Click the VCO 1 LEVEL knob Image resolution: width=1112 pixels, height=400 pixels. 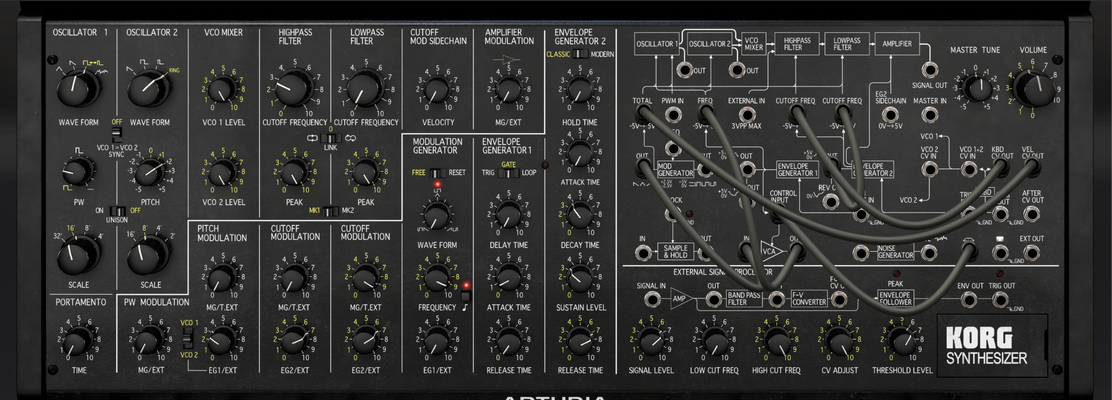(222, 90)
